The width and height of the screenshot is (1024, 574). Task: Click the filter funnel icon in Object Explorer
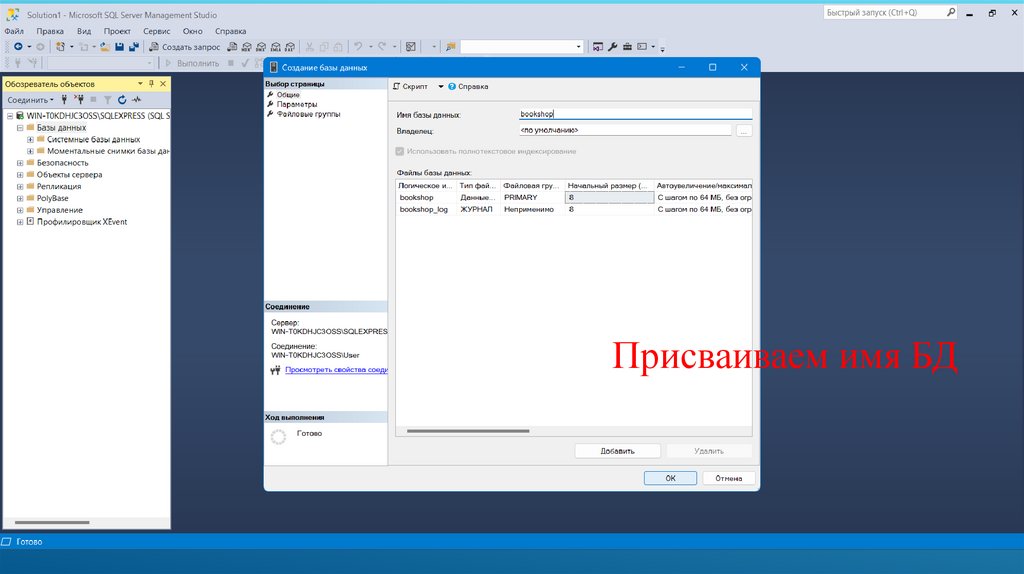pyautogui.click(x=108, y=100)
